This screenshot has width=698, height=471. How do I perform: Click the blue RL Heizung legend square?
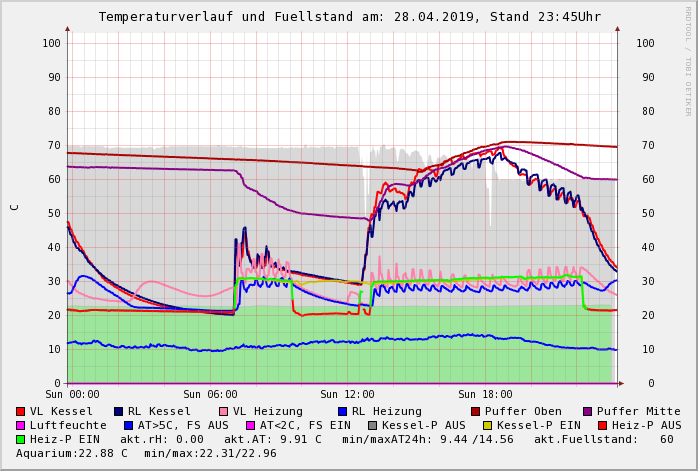343,412
